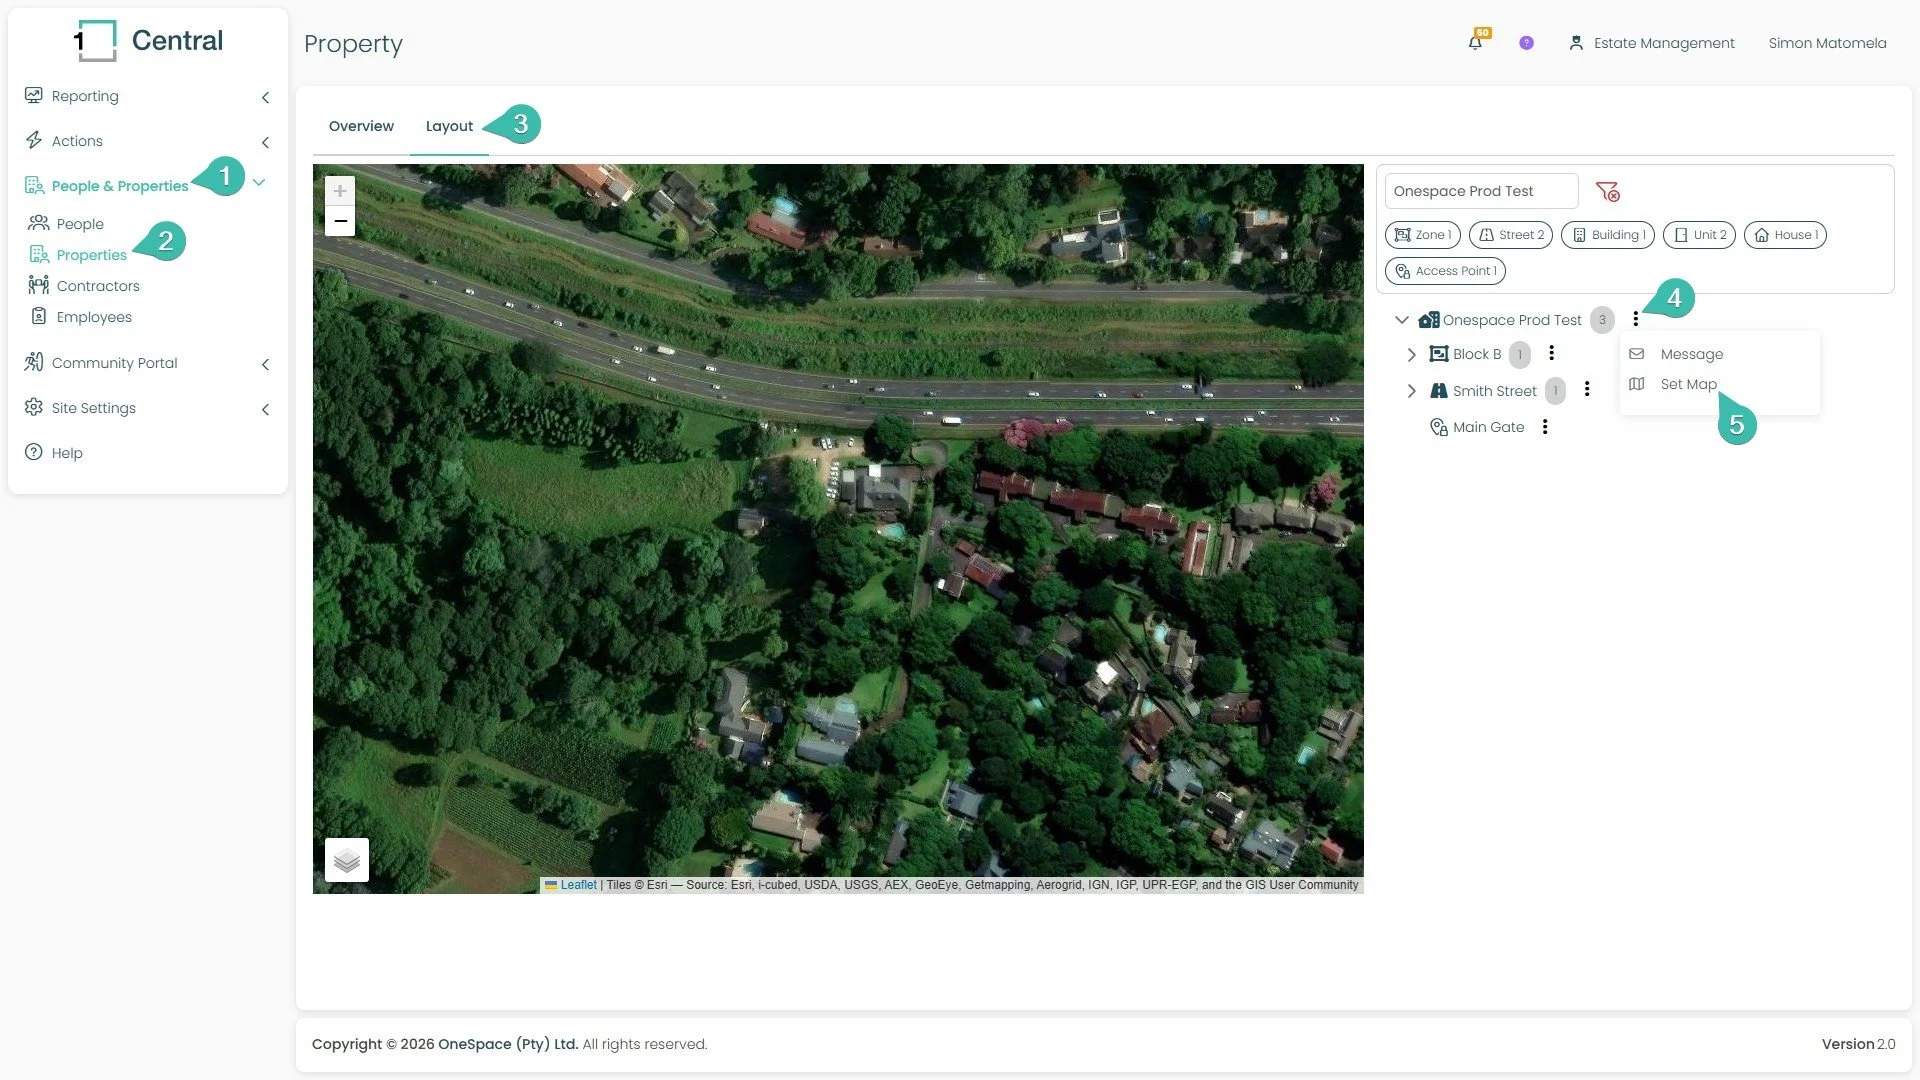Collapse the Onespace Prod Test tree node
The width and height of the screenshot is (1920, 1080).
1402,320
